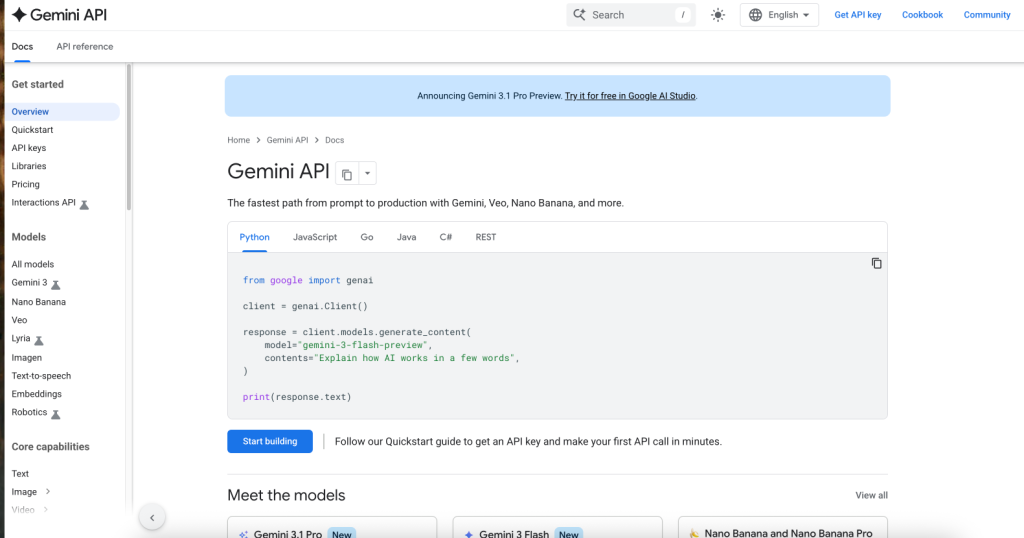Toggle the light/dark theme icon
The width and height of the screenshot is (1024, 538).
(x=717, y=15)
